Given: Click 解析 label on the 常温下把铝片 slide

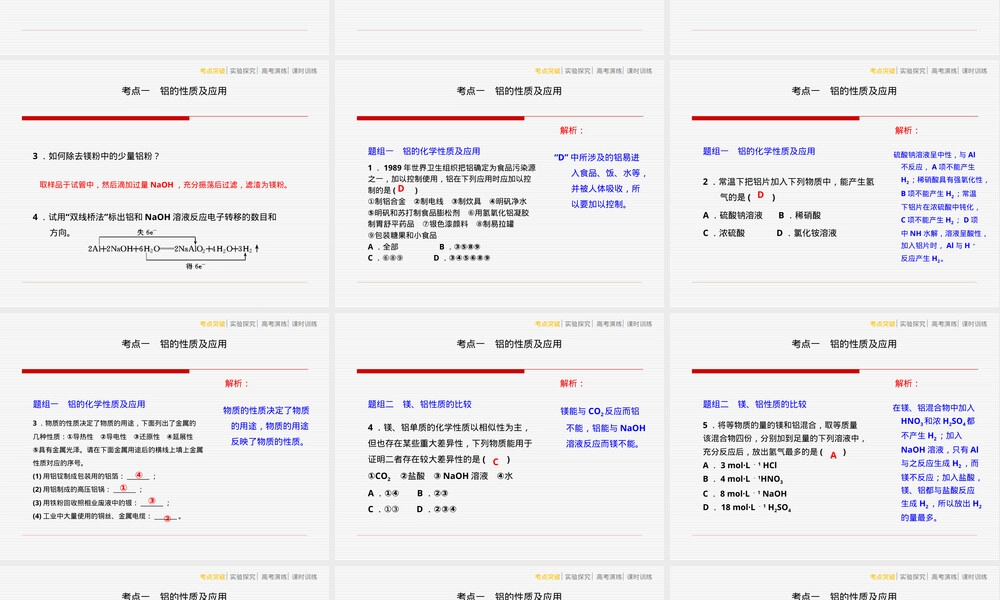Looking at the screenshot, I should coord(906,130).
